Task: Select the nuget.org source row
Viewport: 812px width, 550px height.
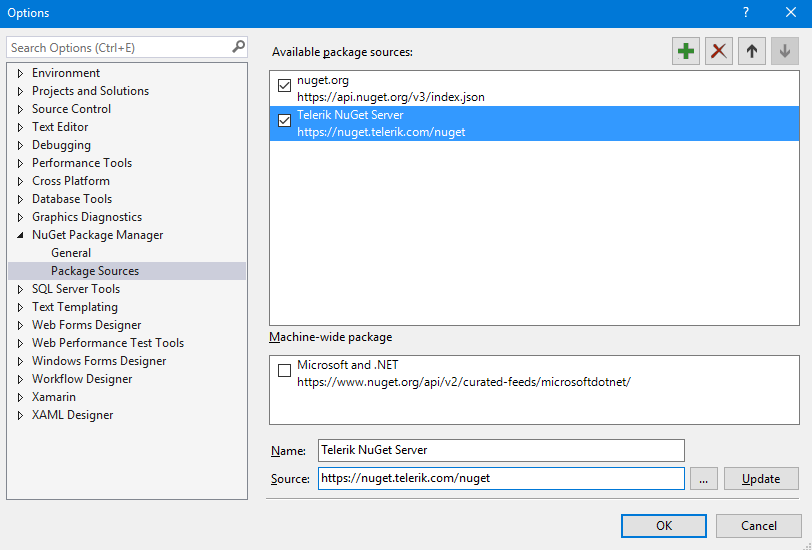Action: 534,89
